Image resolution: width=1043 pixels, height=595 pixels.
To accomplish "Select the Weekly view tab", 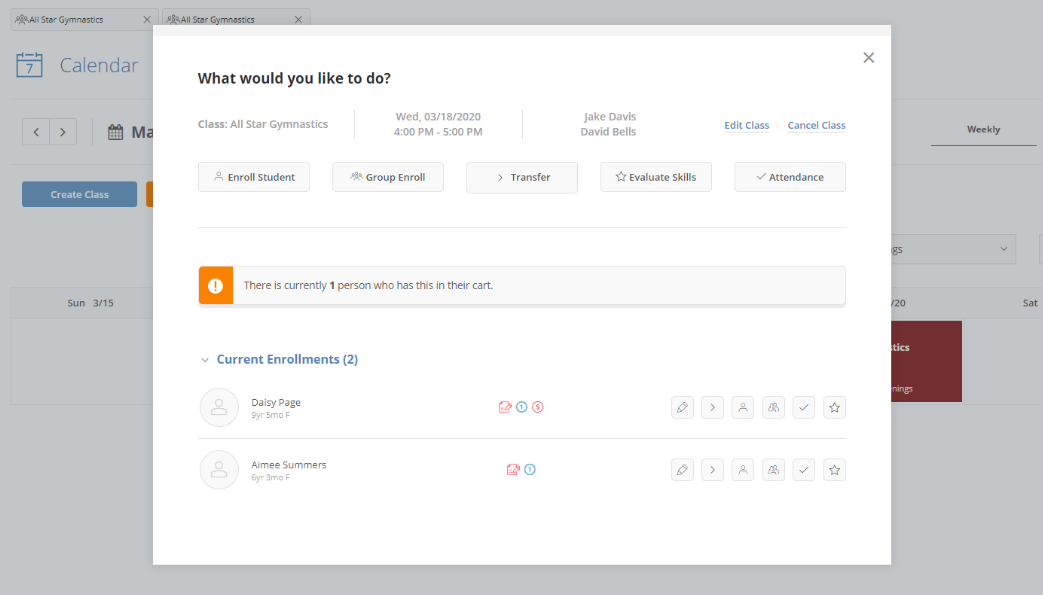I will [983, 130].
